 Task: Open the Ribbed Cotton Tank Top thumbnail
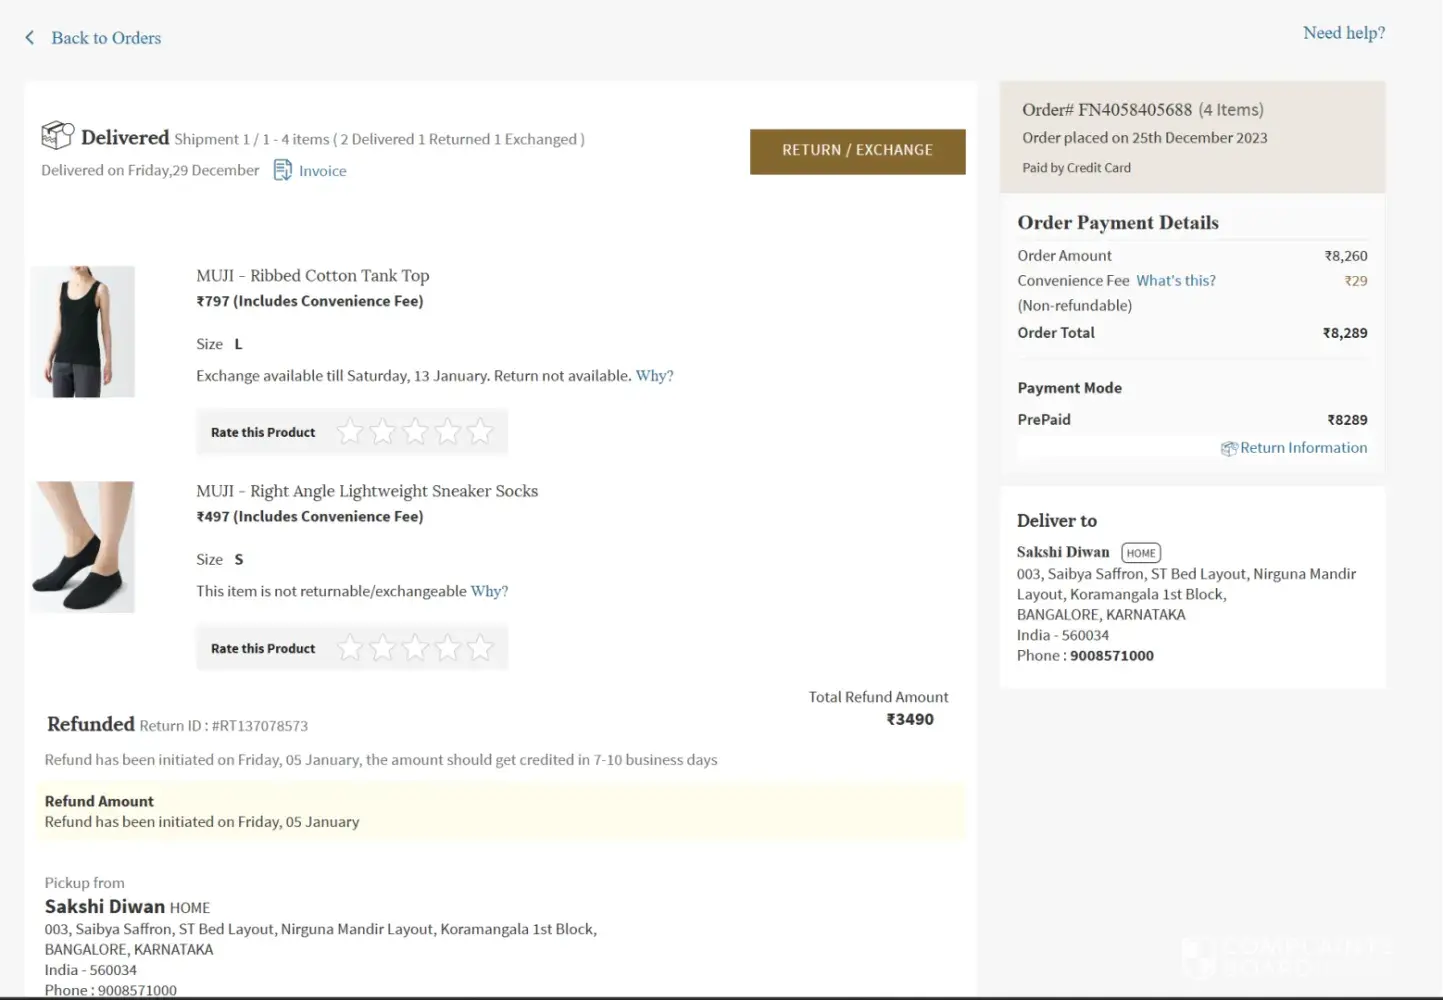coord(83,331)
